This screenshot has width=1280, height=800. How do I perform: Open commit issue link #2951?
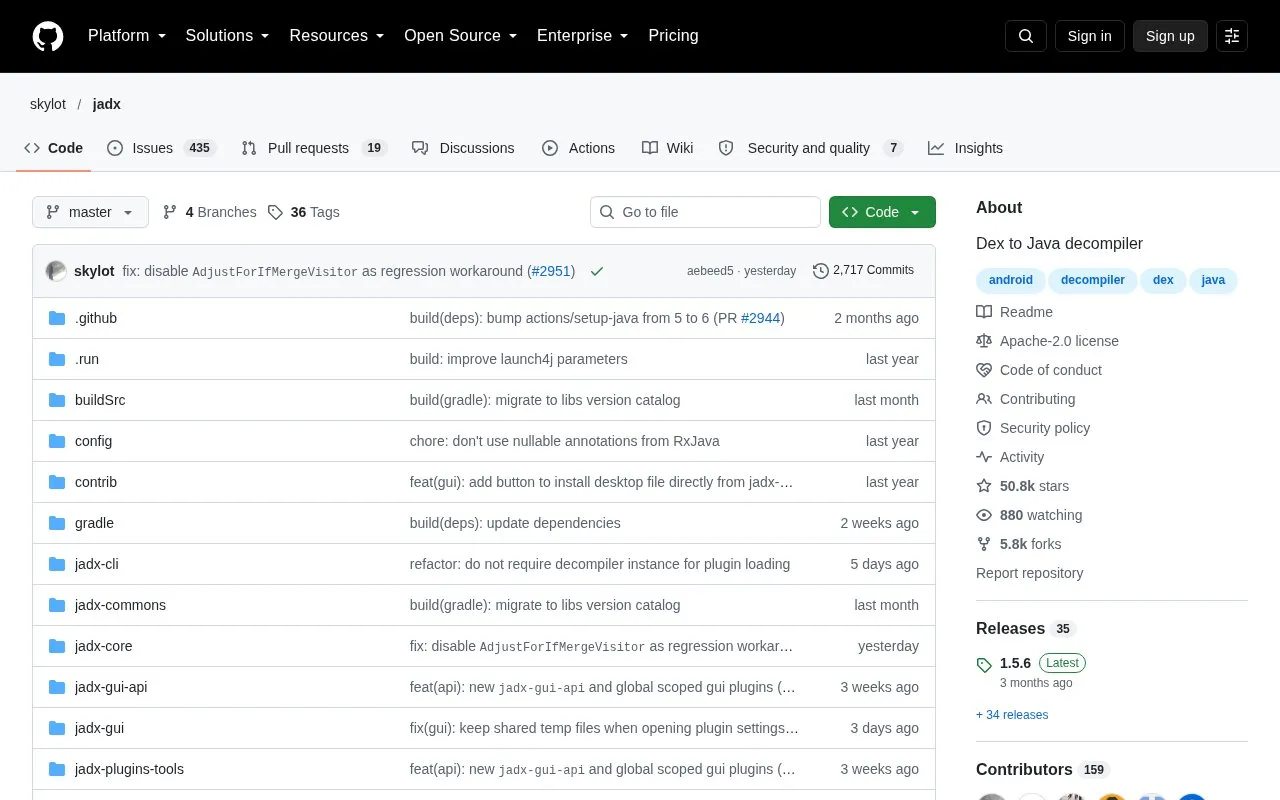(x=551, y=271)
